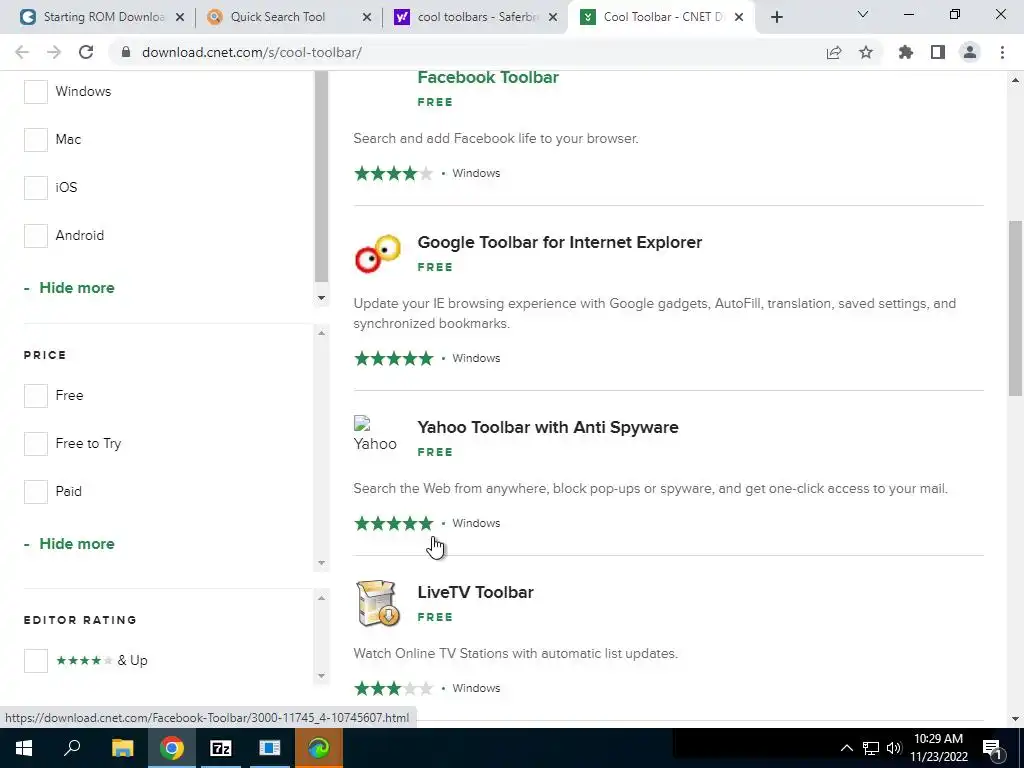The height and width of the screenshot is (768, 1024).
Task: Click the network tray icon
Action: coord(871,748)
